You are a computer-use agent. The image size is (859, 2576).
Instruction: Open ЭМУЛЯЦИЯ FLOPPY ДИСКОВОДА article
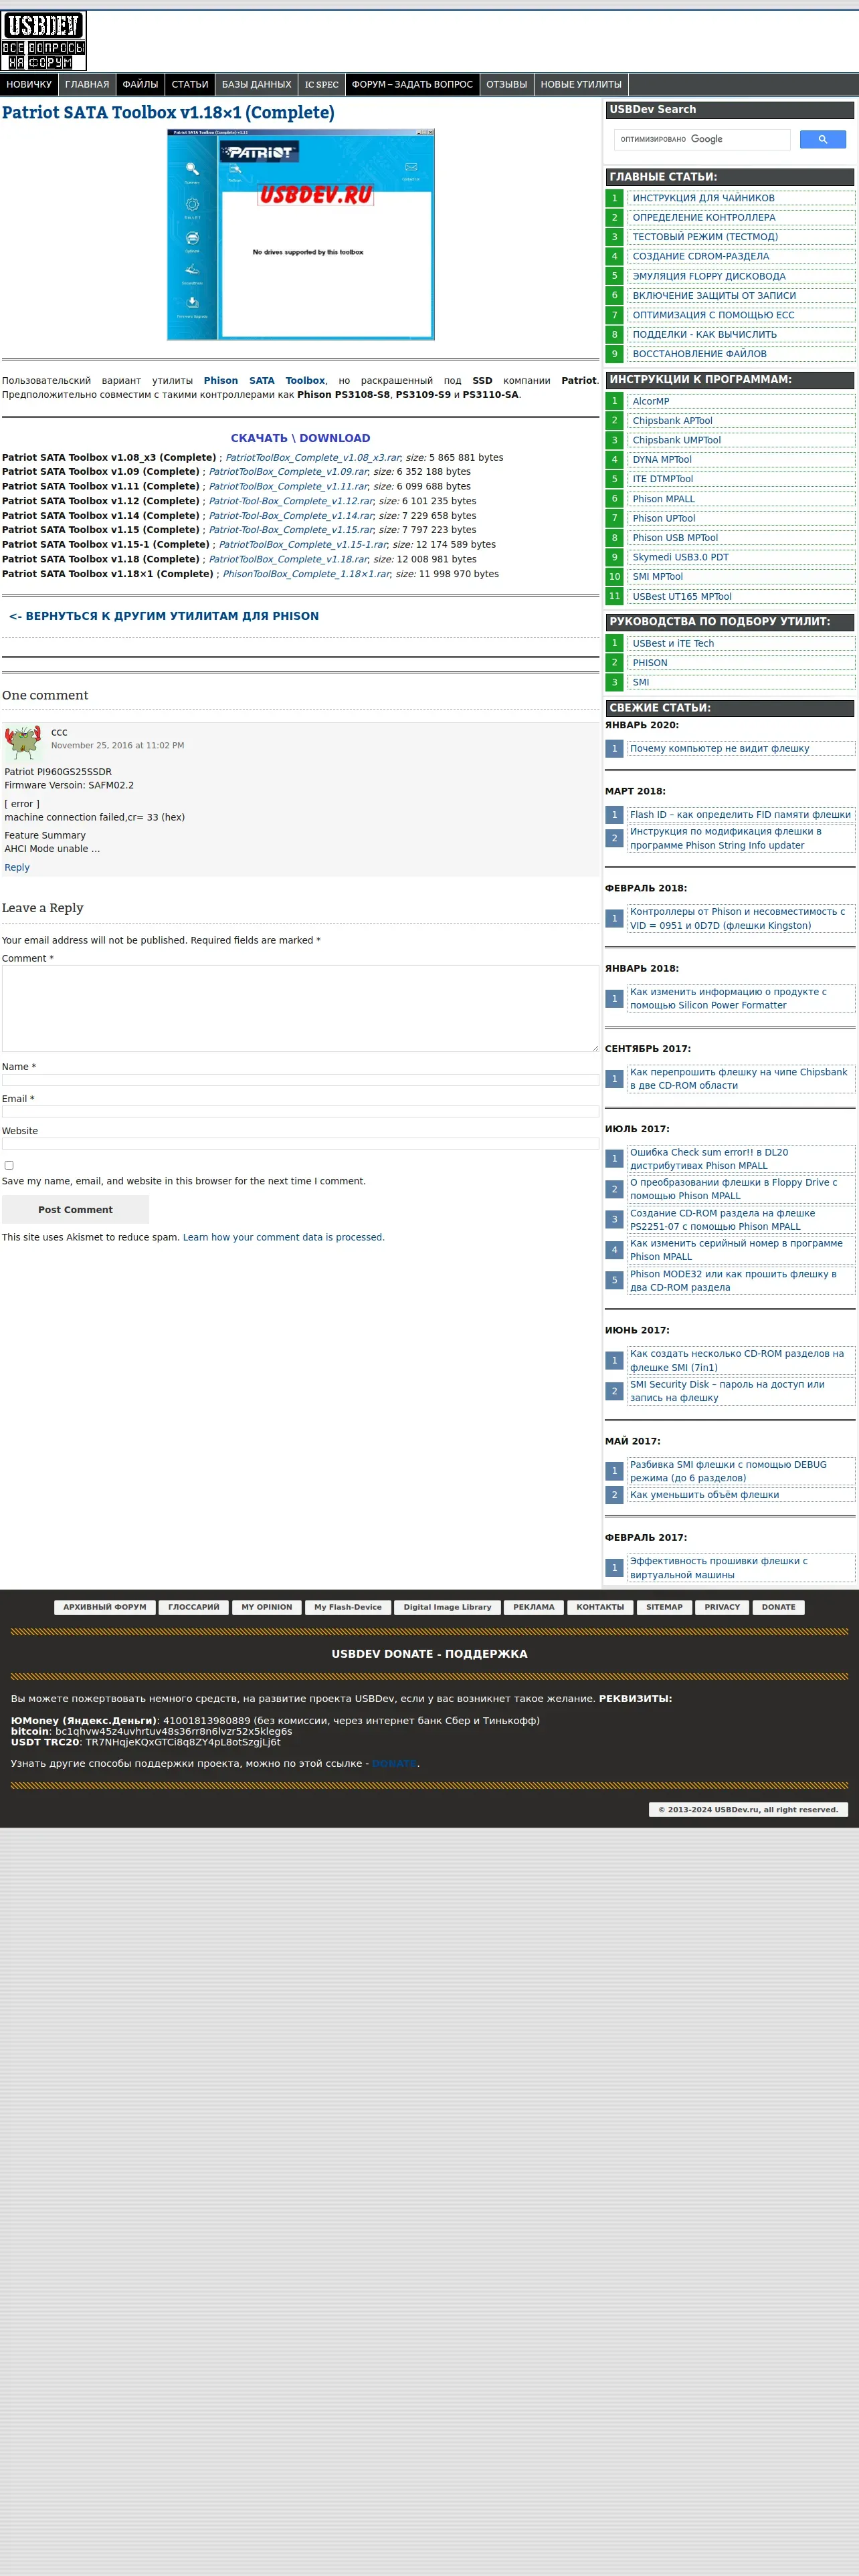740,276
